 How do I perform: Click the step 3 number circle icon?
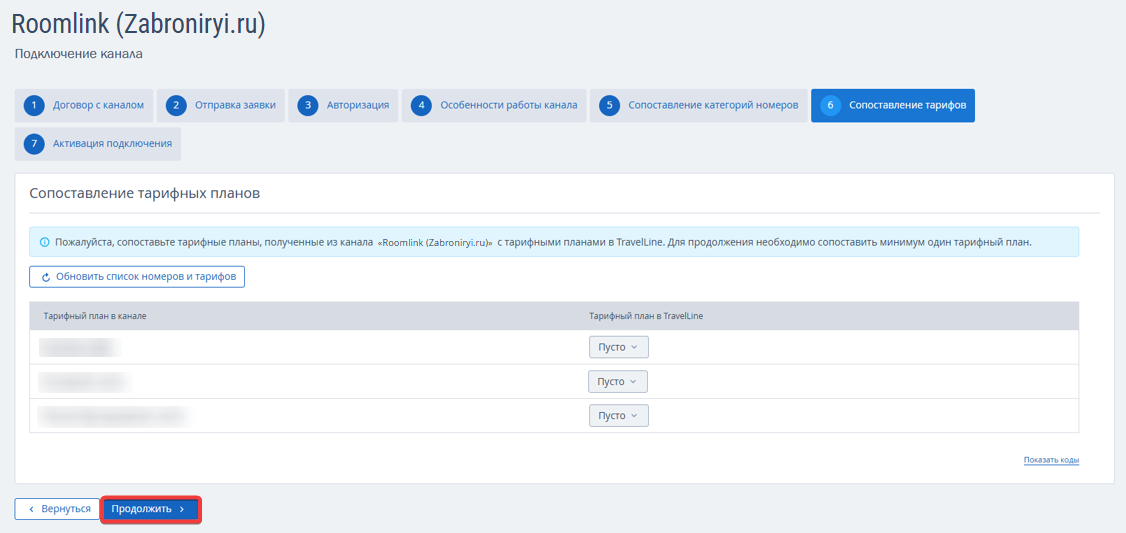pos(309,105)
